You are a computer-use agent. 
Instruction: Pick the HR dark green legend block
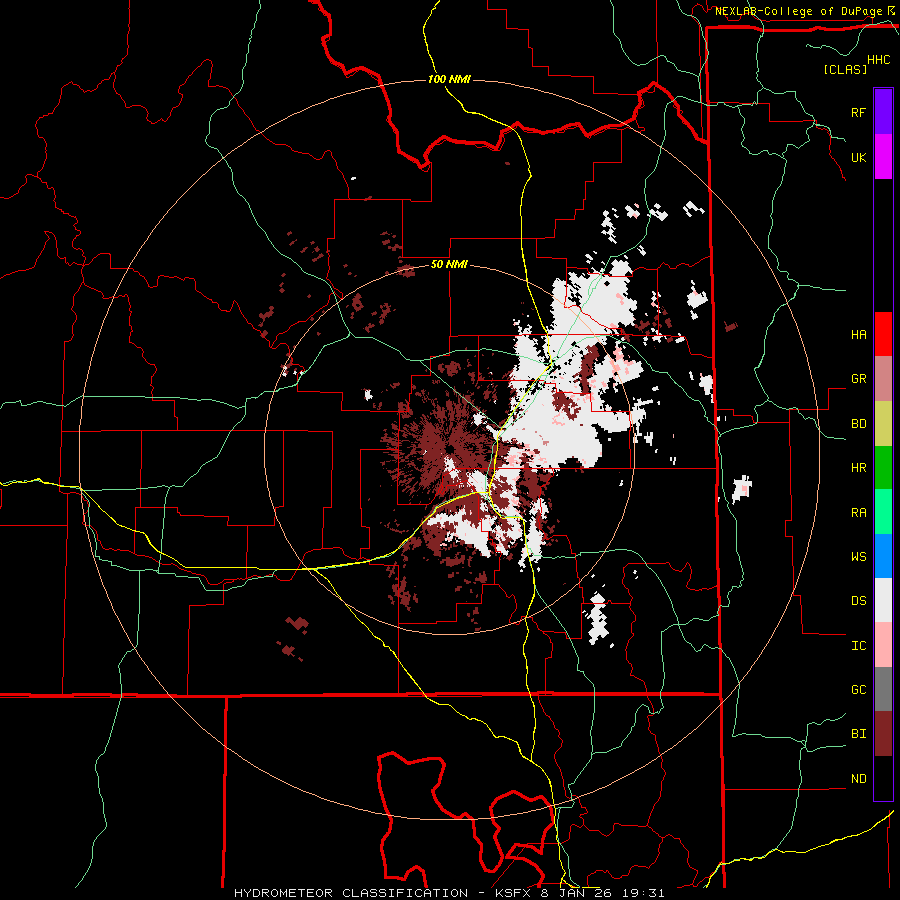883,467
